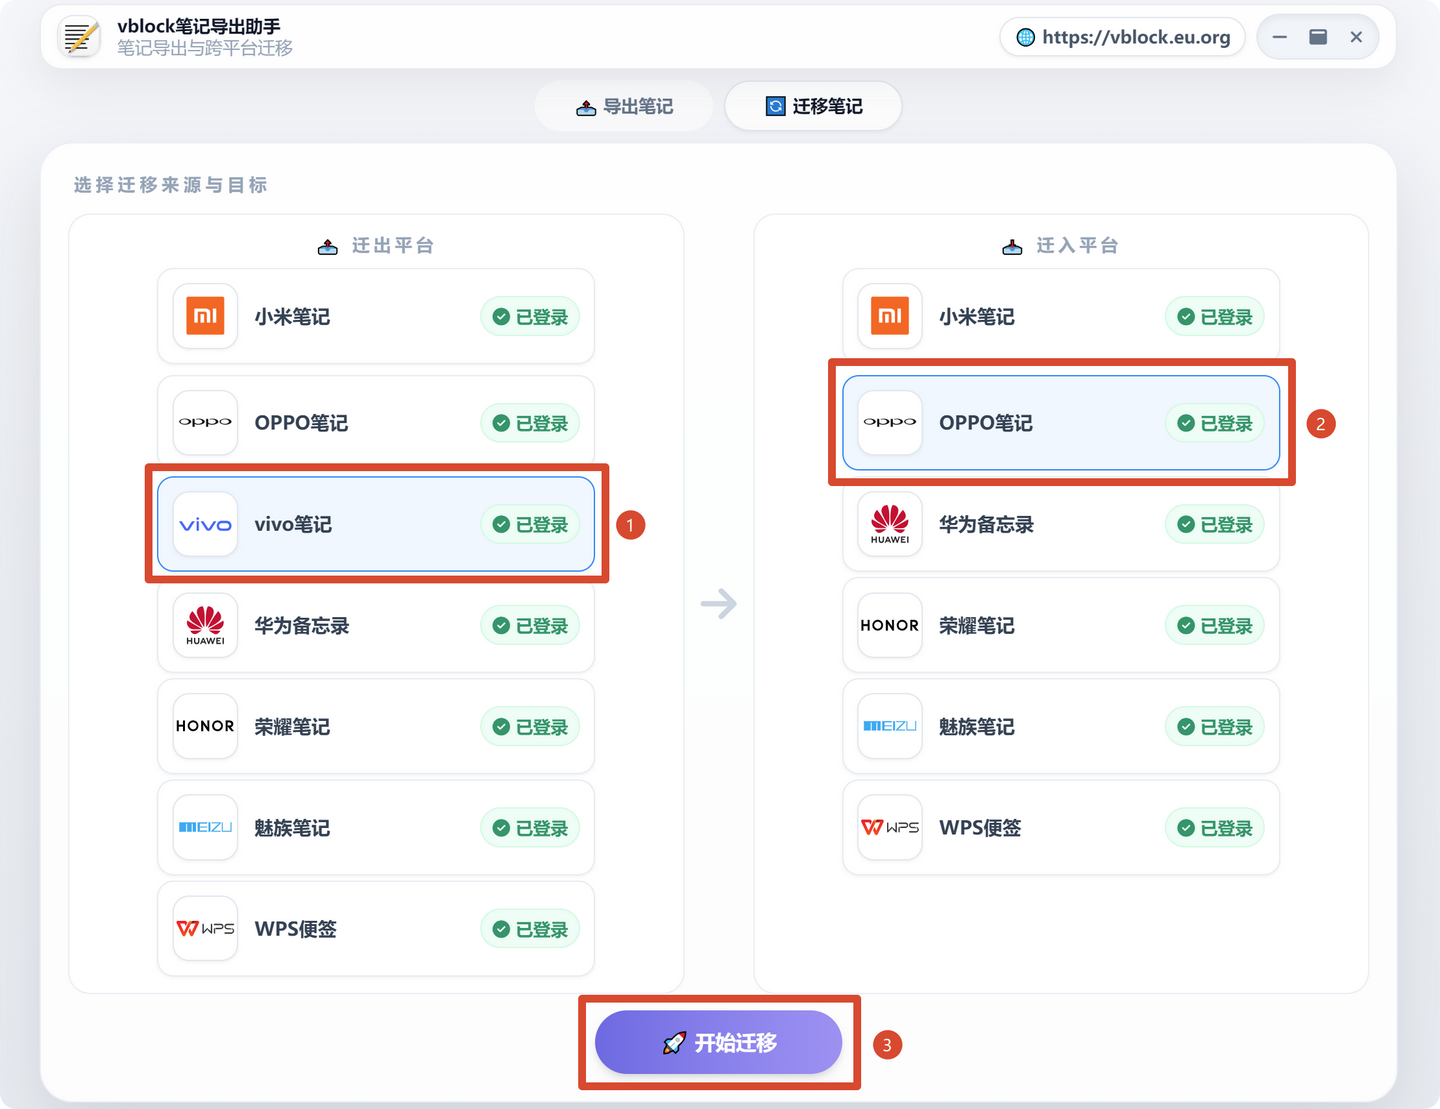Viewport: 1440px width, 1109px height.
Task: Click the download icon beside 迁入平台 heading
Action: [x=1012, y=246]
